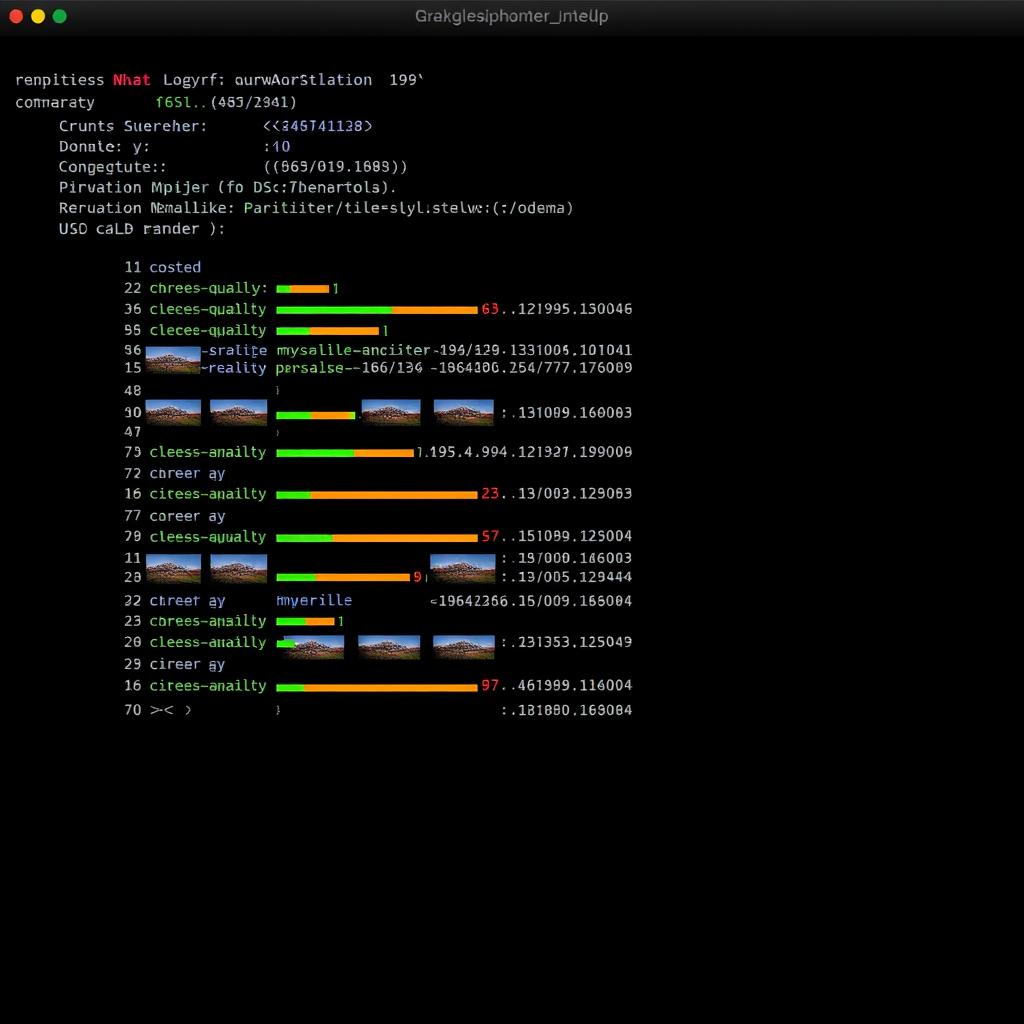The width and height of the screenshot is (1024, 1024).
Task: Click the progress bar ending with red 23
Action: 376,494
